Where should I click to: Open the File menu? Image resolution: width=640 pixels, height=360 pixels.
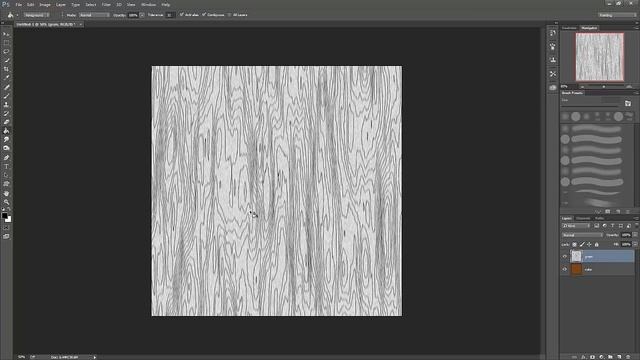coord(18,4)
